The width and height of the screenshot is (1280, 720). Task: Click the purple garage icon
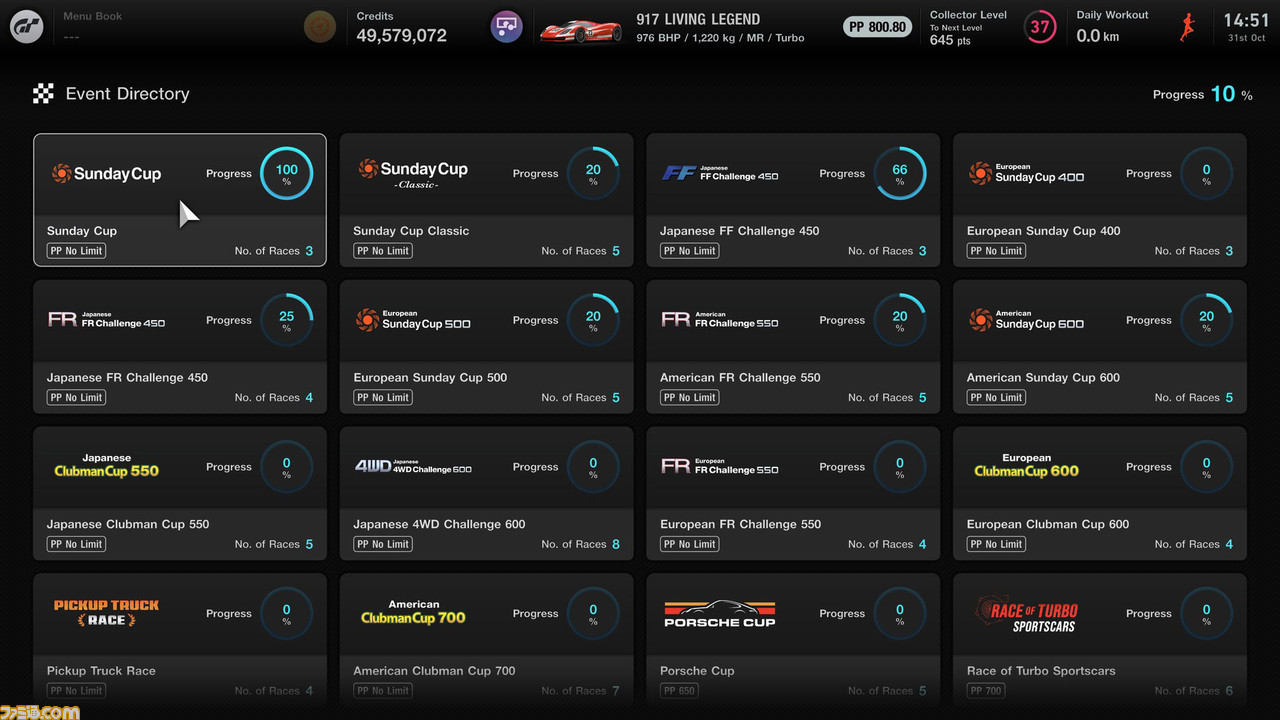(x=507, y=27)
